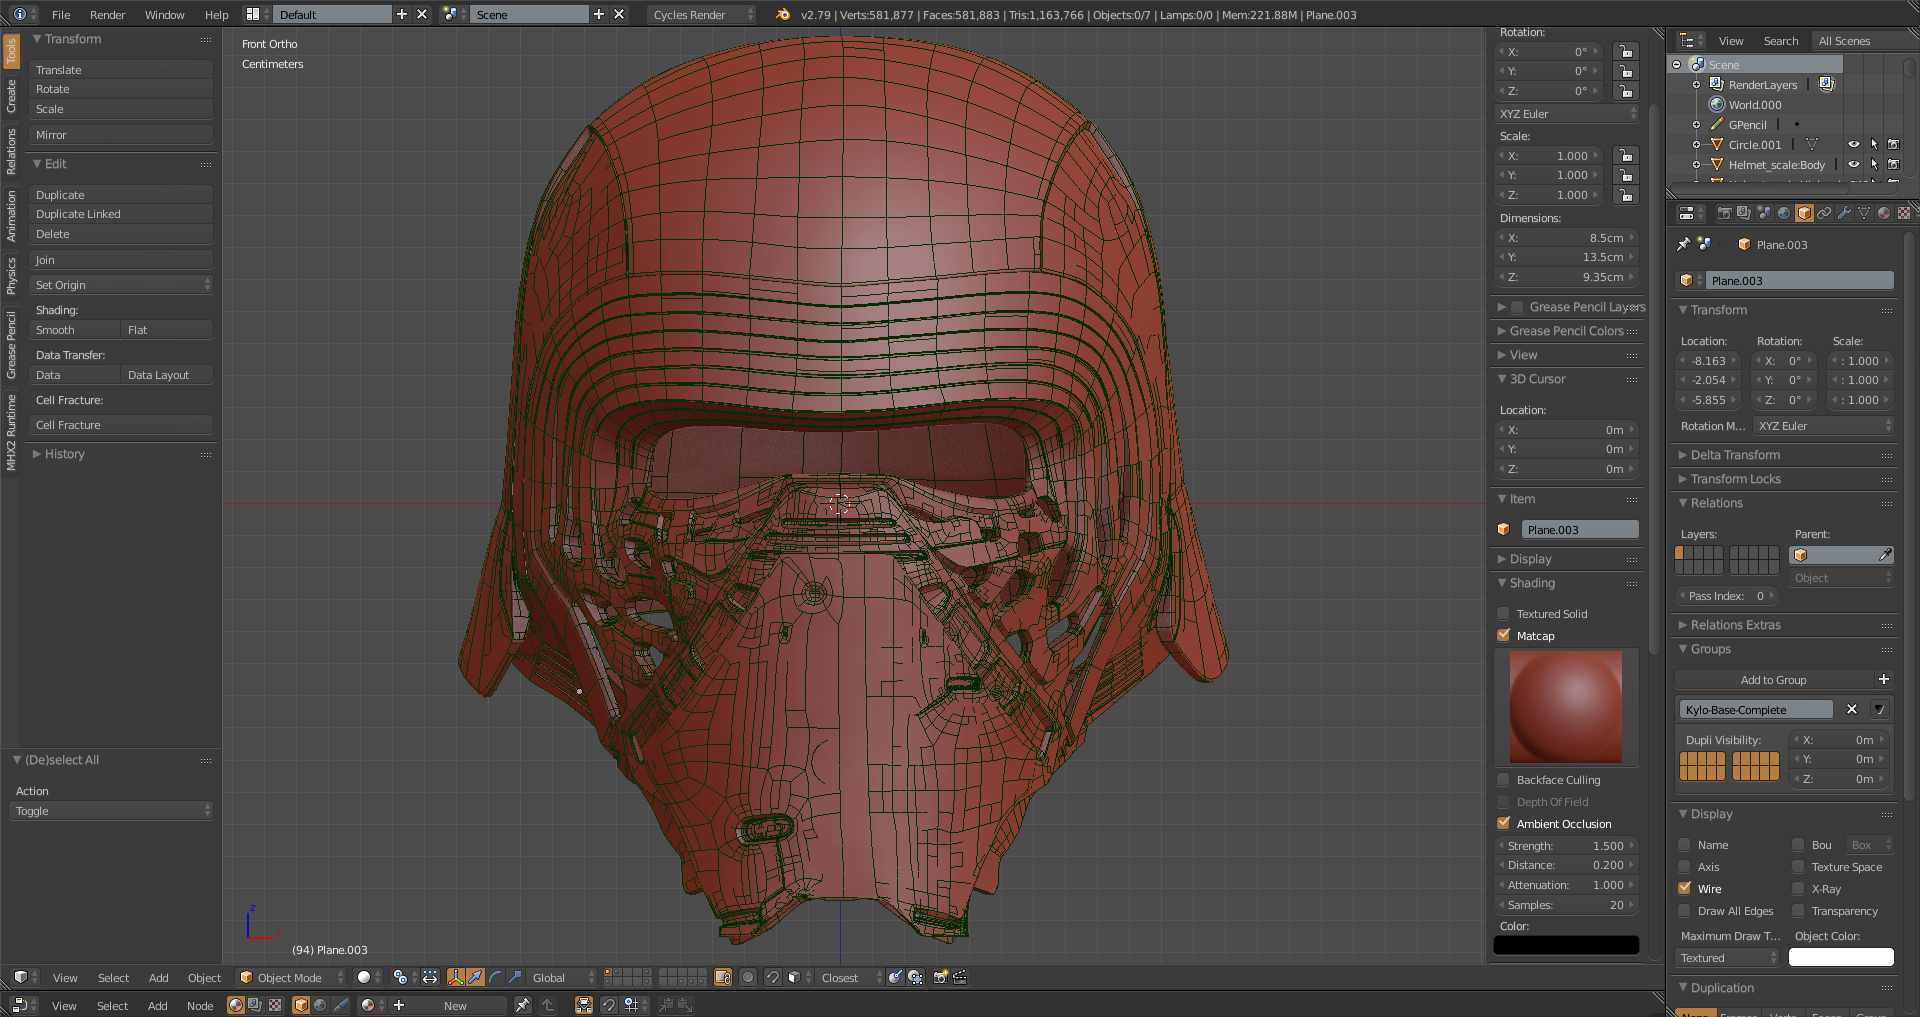
Task: Lock the Rotation X value
Action: click(1626, 52)
